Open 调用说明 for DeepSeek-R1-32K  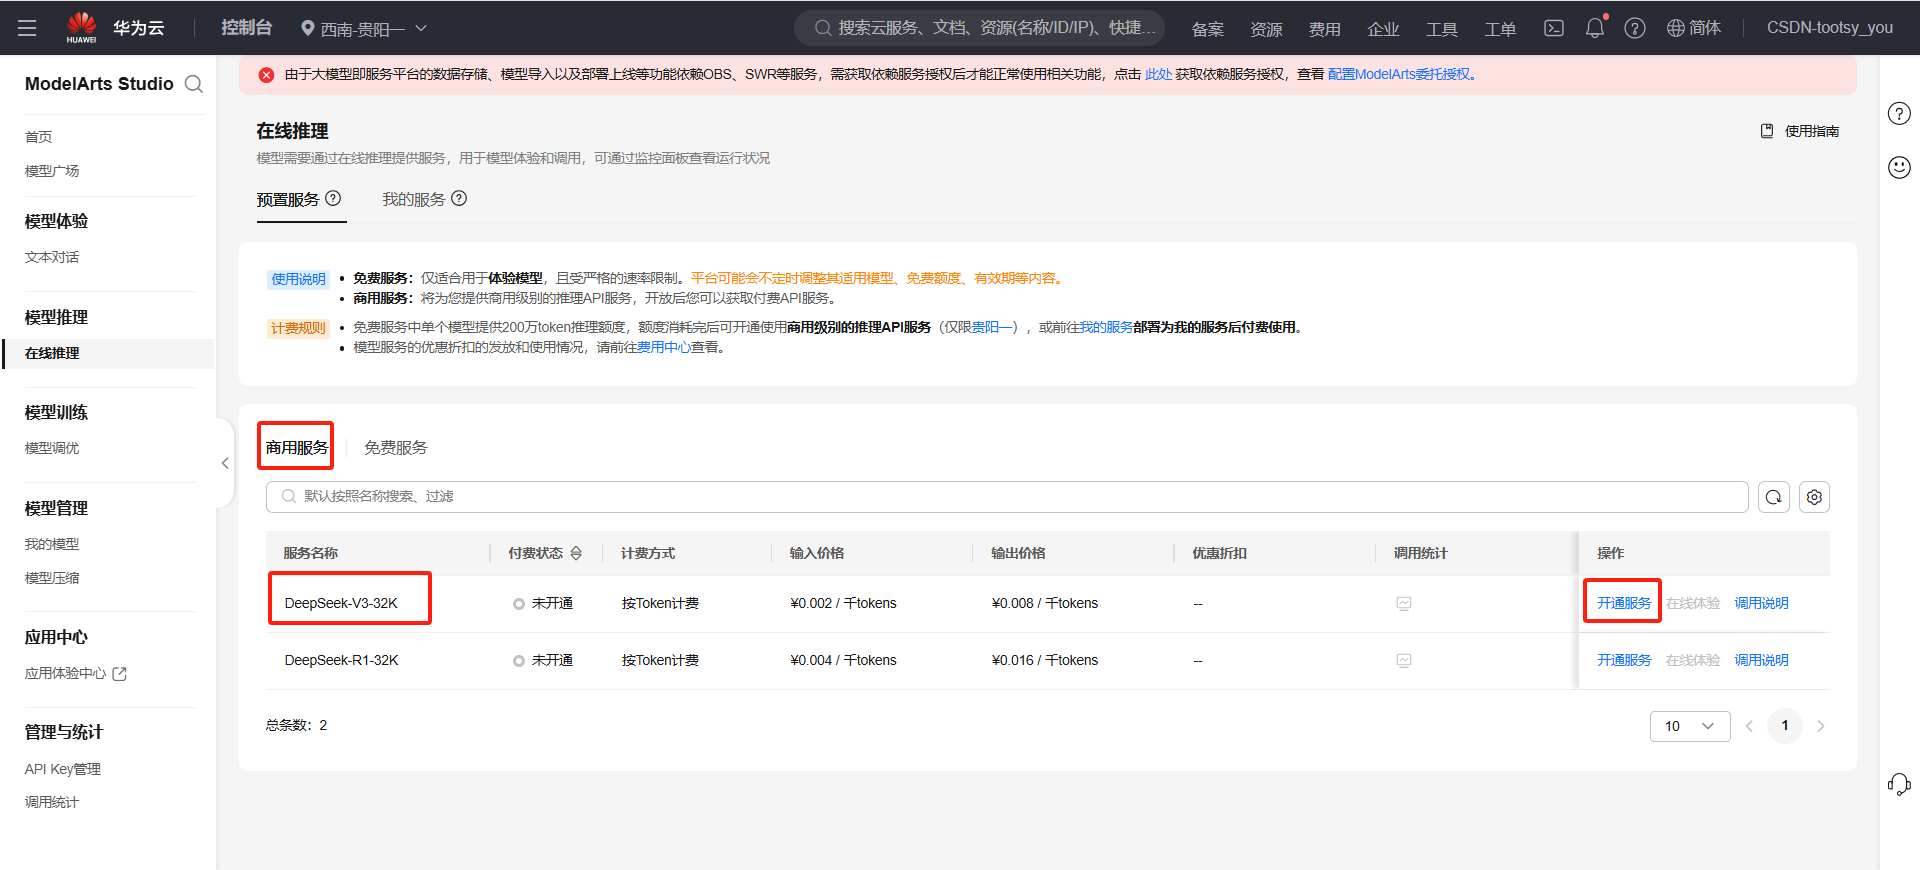pos(1761,660)
